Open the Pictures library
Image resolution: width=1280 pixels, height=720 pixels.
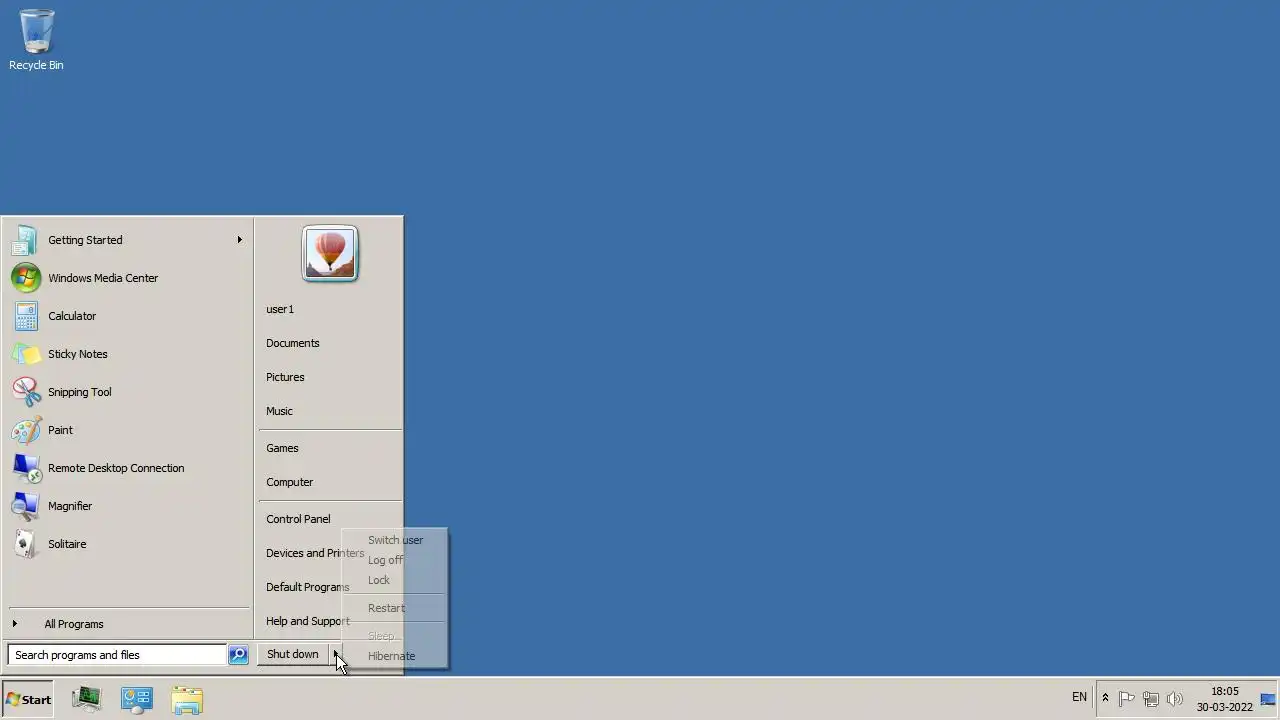pos(330,377)
